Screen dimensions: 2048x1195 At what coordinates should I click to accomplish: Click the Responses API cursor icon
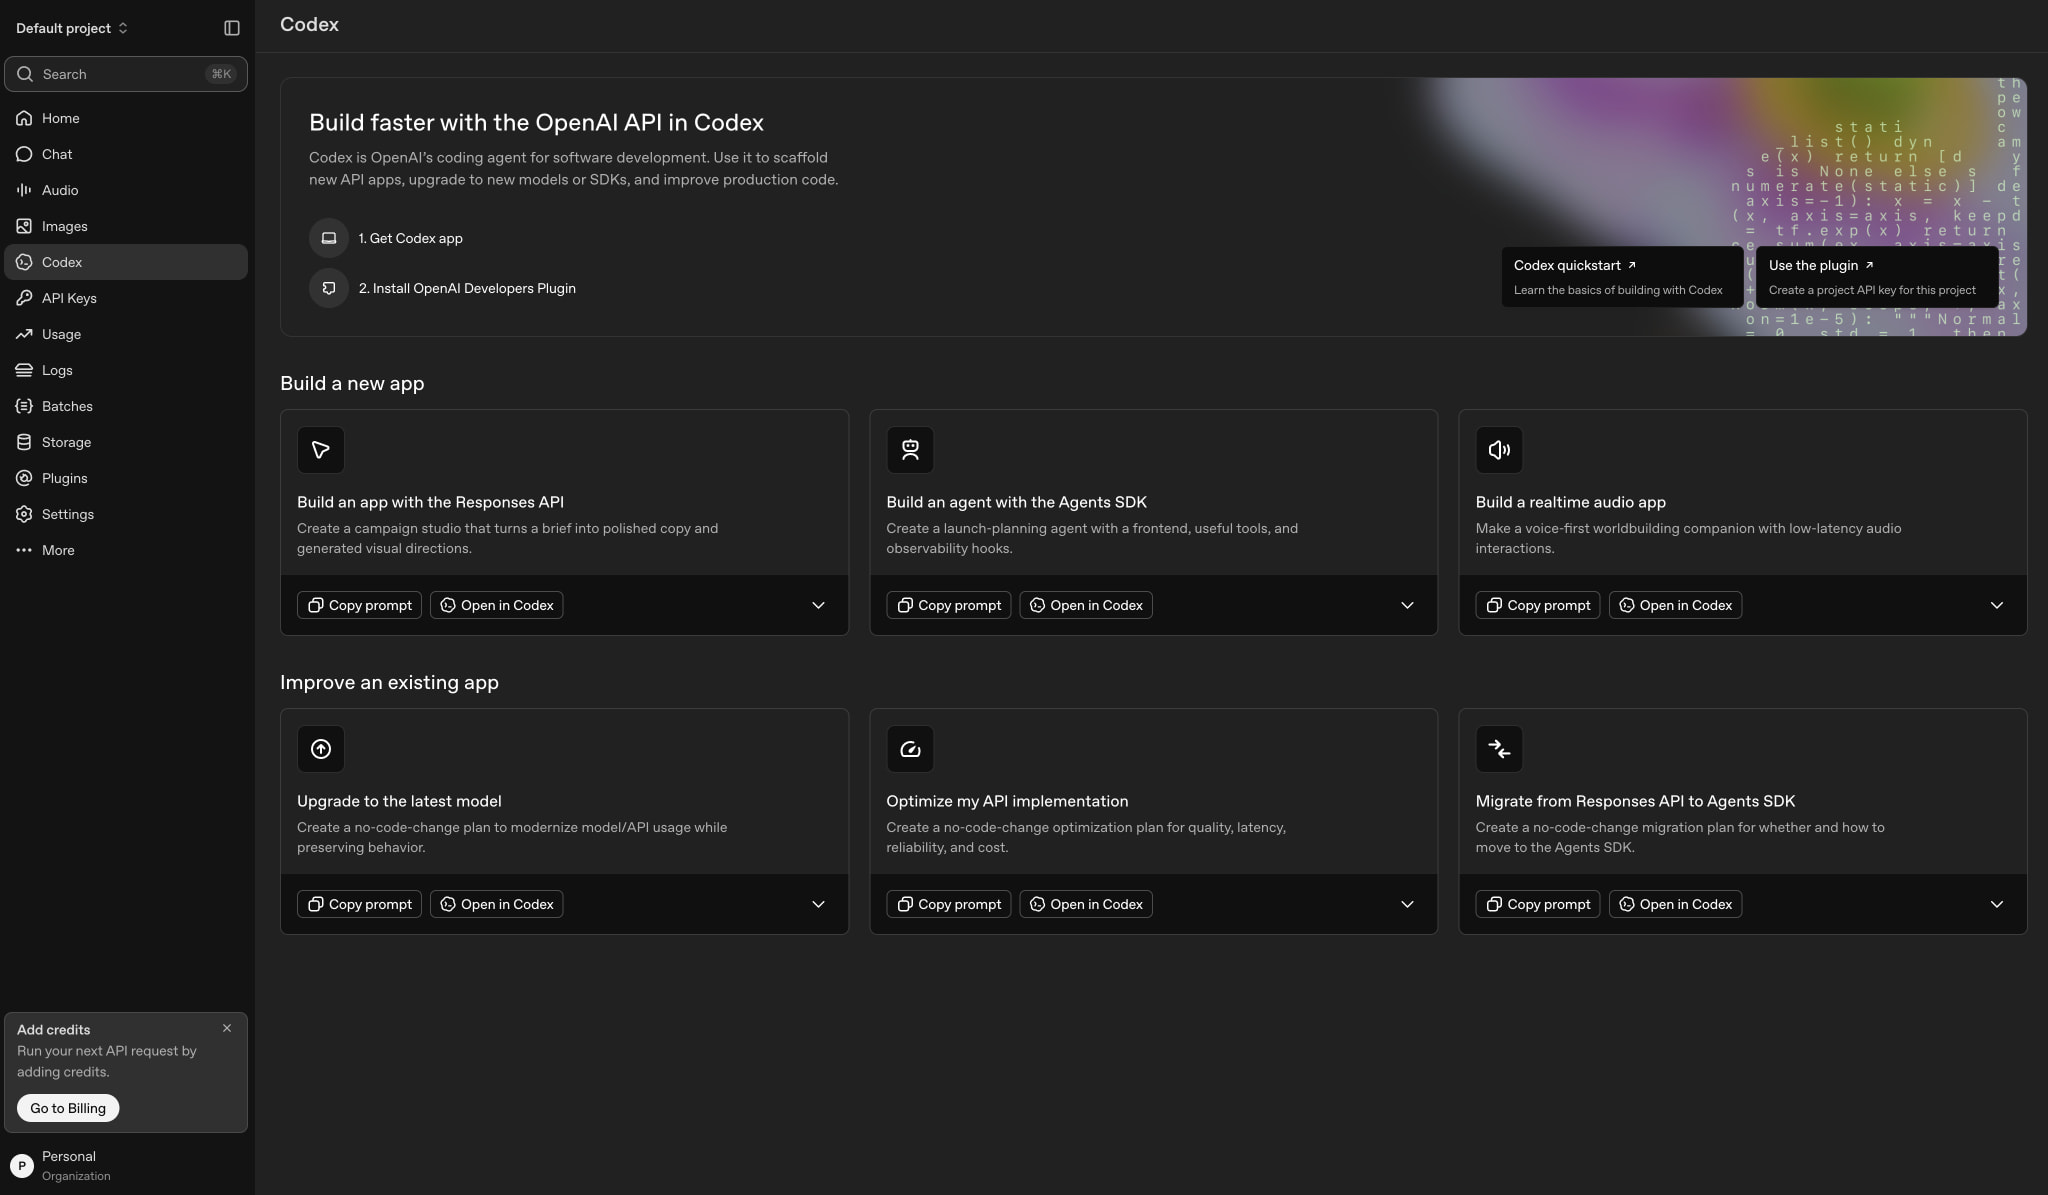pyautogui.click(x=321, y=450)
